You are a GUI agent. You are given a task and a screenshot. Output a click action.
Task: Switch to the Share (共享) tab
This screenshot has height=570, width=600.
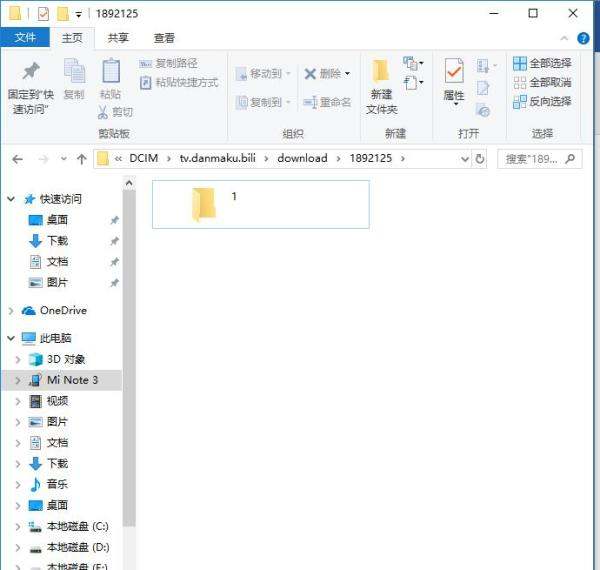click(x=118, y=38)
